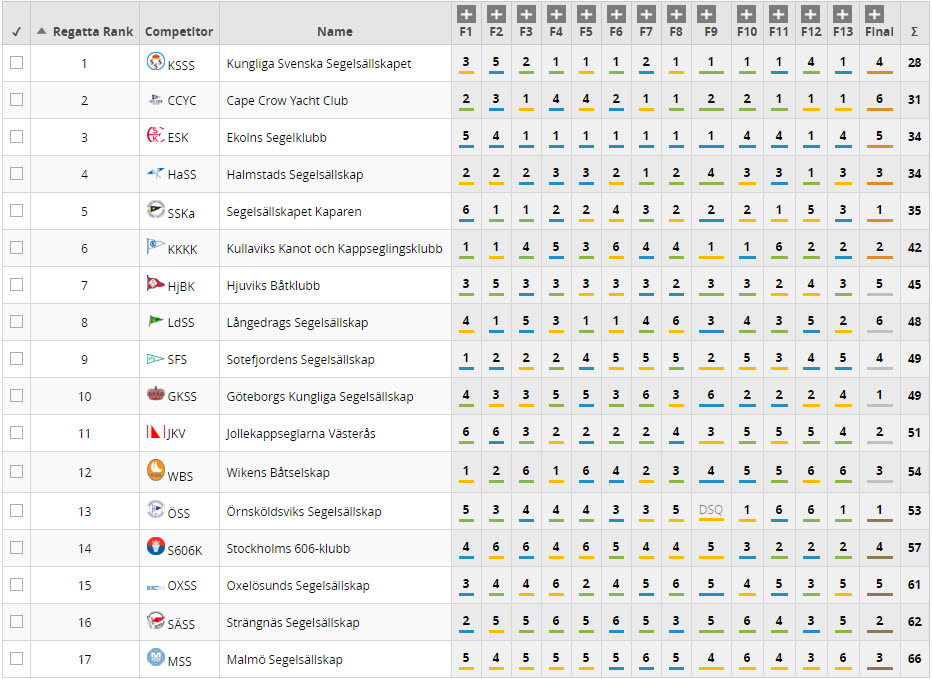
Task: Click the GKSS crown logo icon
Action: (x=155, y=394)
